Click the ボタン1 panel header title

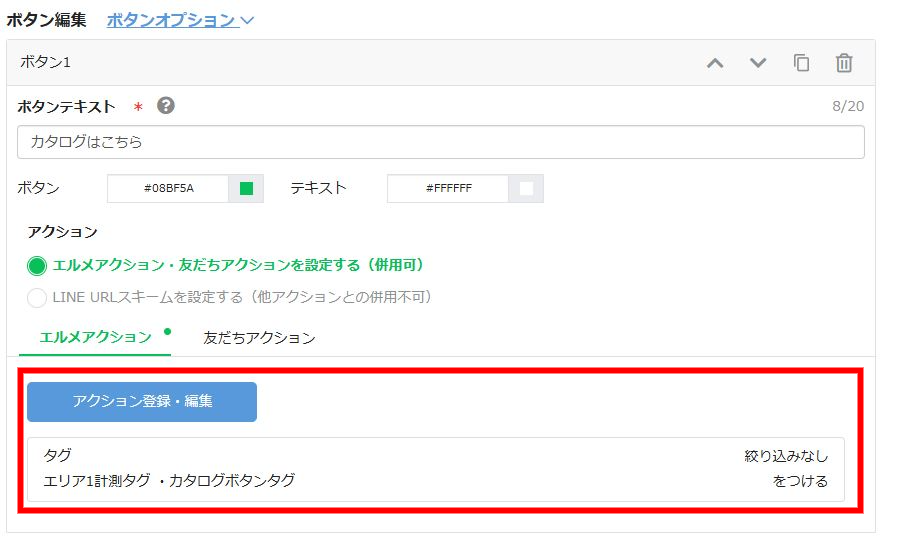[x=46, y=62]
